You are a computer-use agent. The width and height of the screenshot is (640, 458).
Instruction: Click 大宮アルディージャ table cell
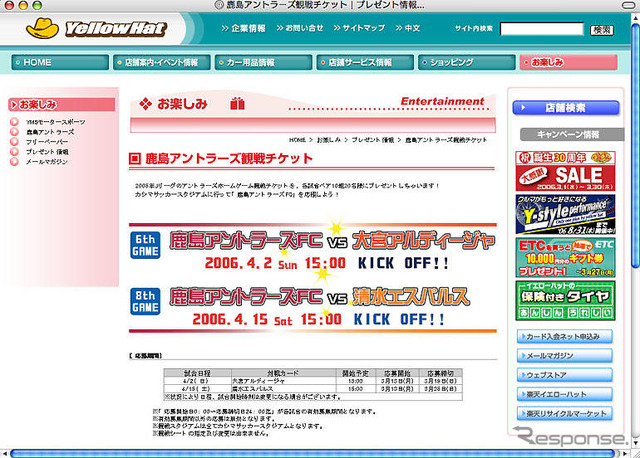click(283, 381)
